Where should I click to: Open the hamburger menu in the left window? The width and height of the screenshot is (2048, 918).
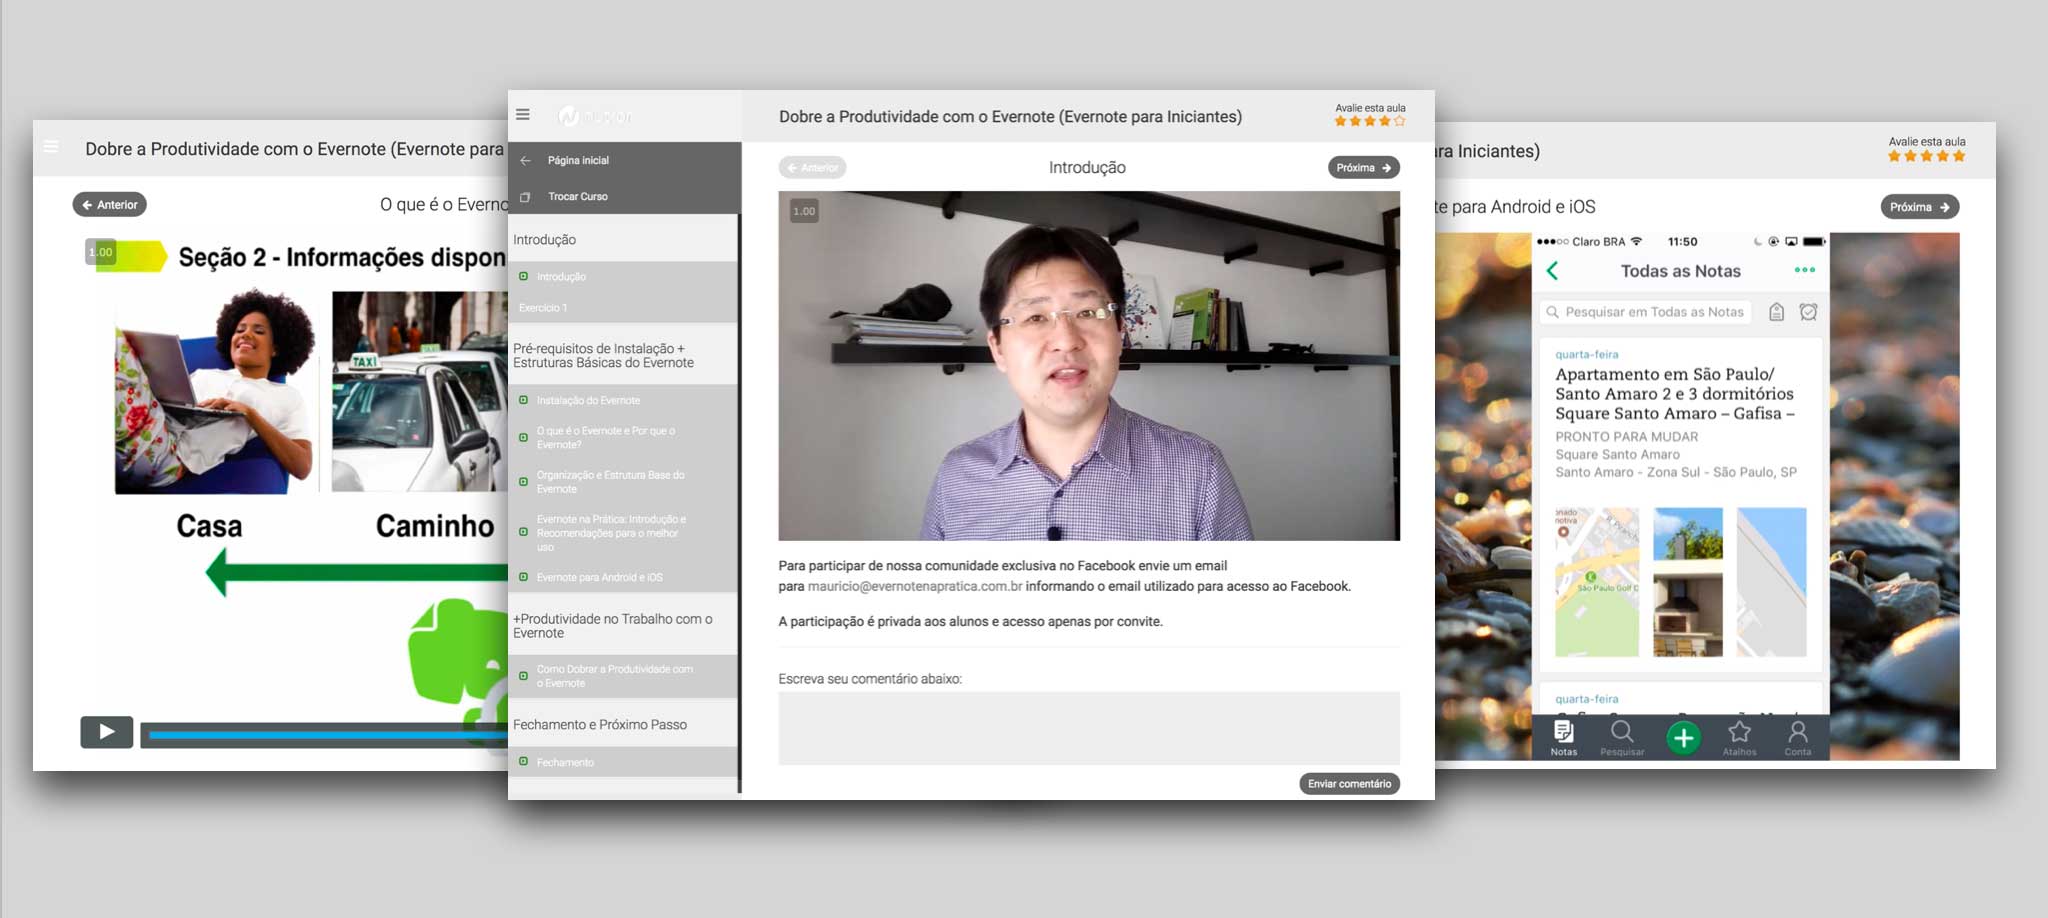coord(50,147)
